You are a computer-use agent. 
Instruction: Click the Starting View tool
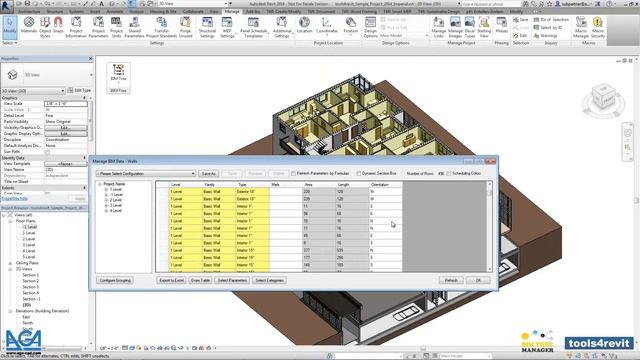(x=484, y=27)
